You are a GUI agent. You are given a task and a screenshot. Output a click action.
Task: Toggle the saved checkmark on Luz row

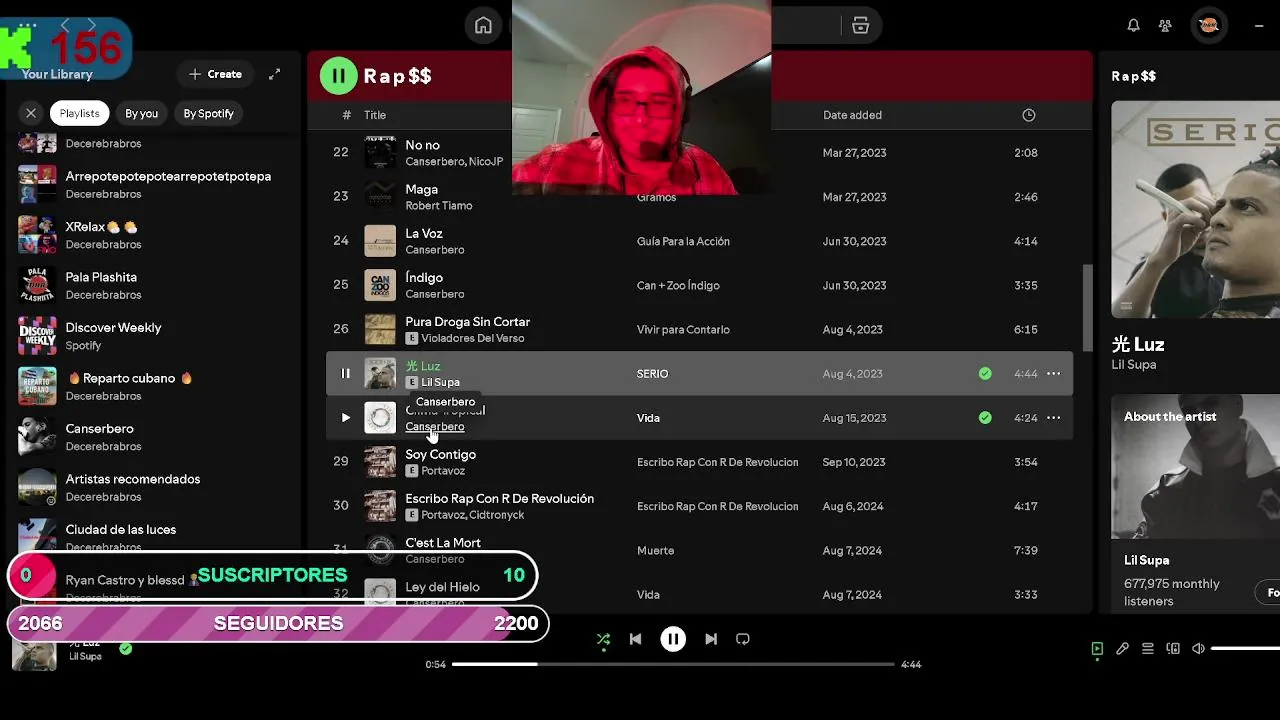click(985, 373)
